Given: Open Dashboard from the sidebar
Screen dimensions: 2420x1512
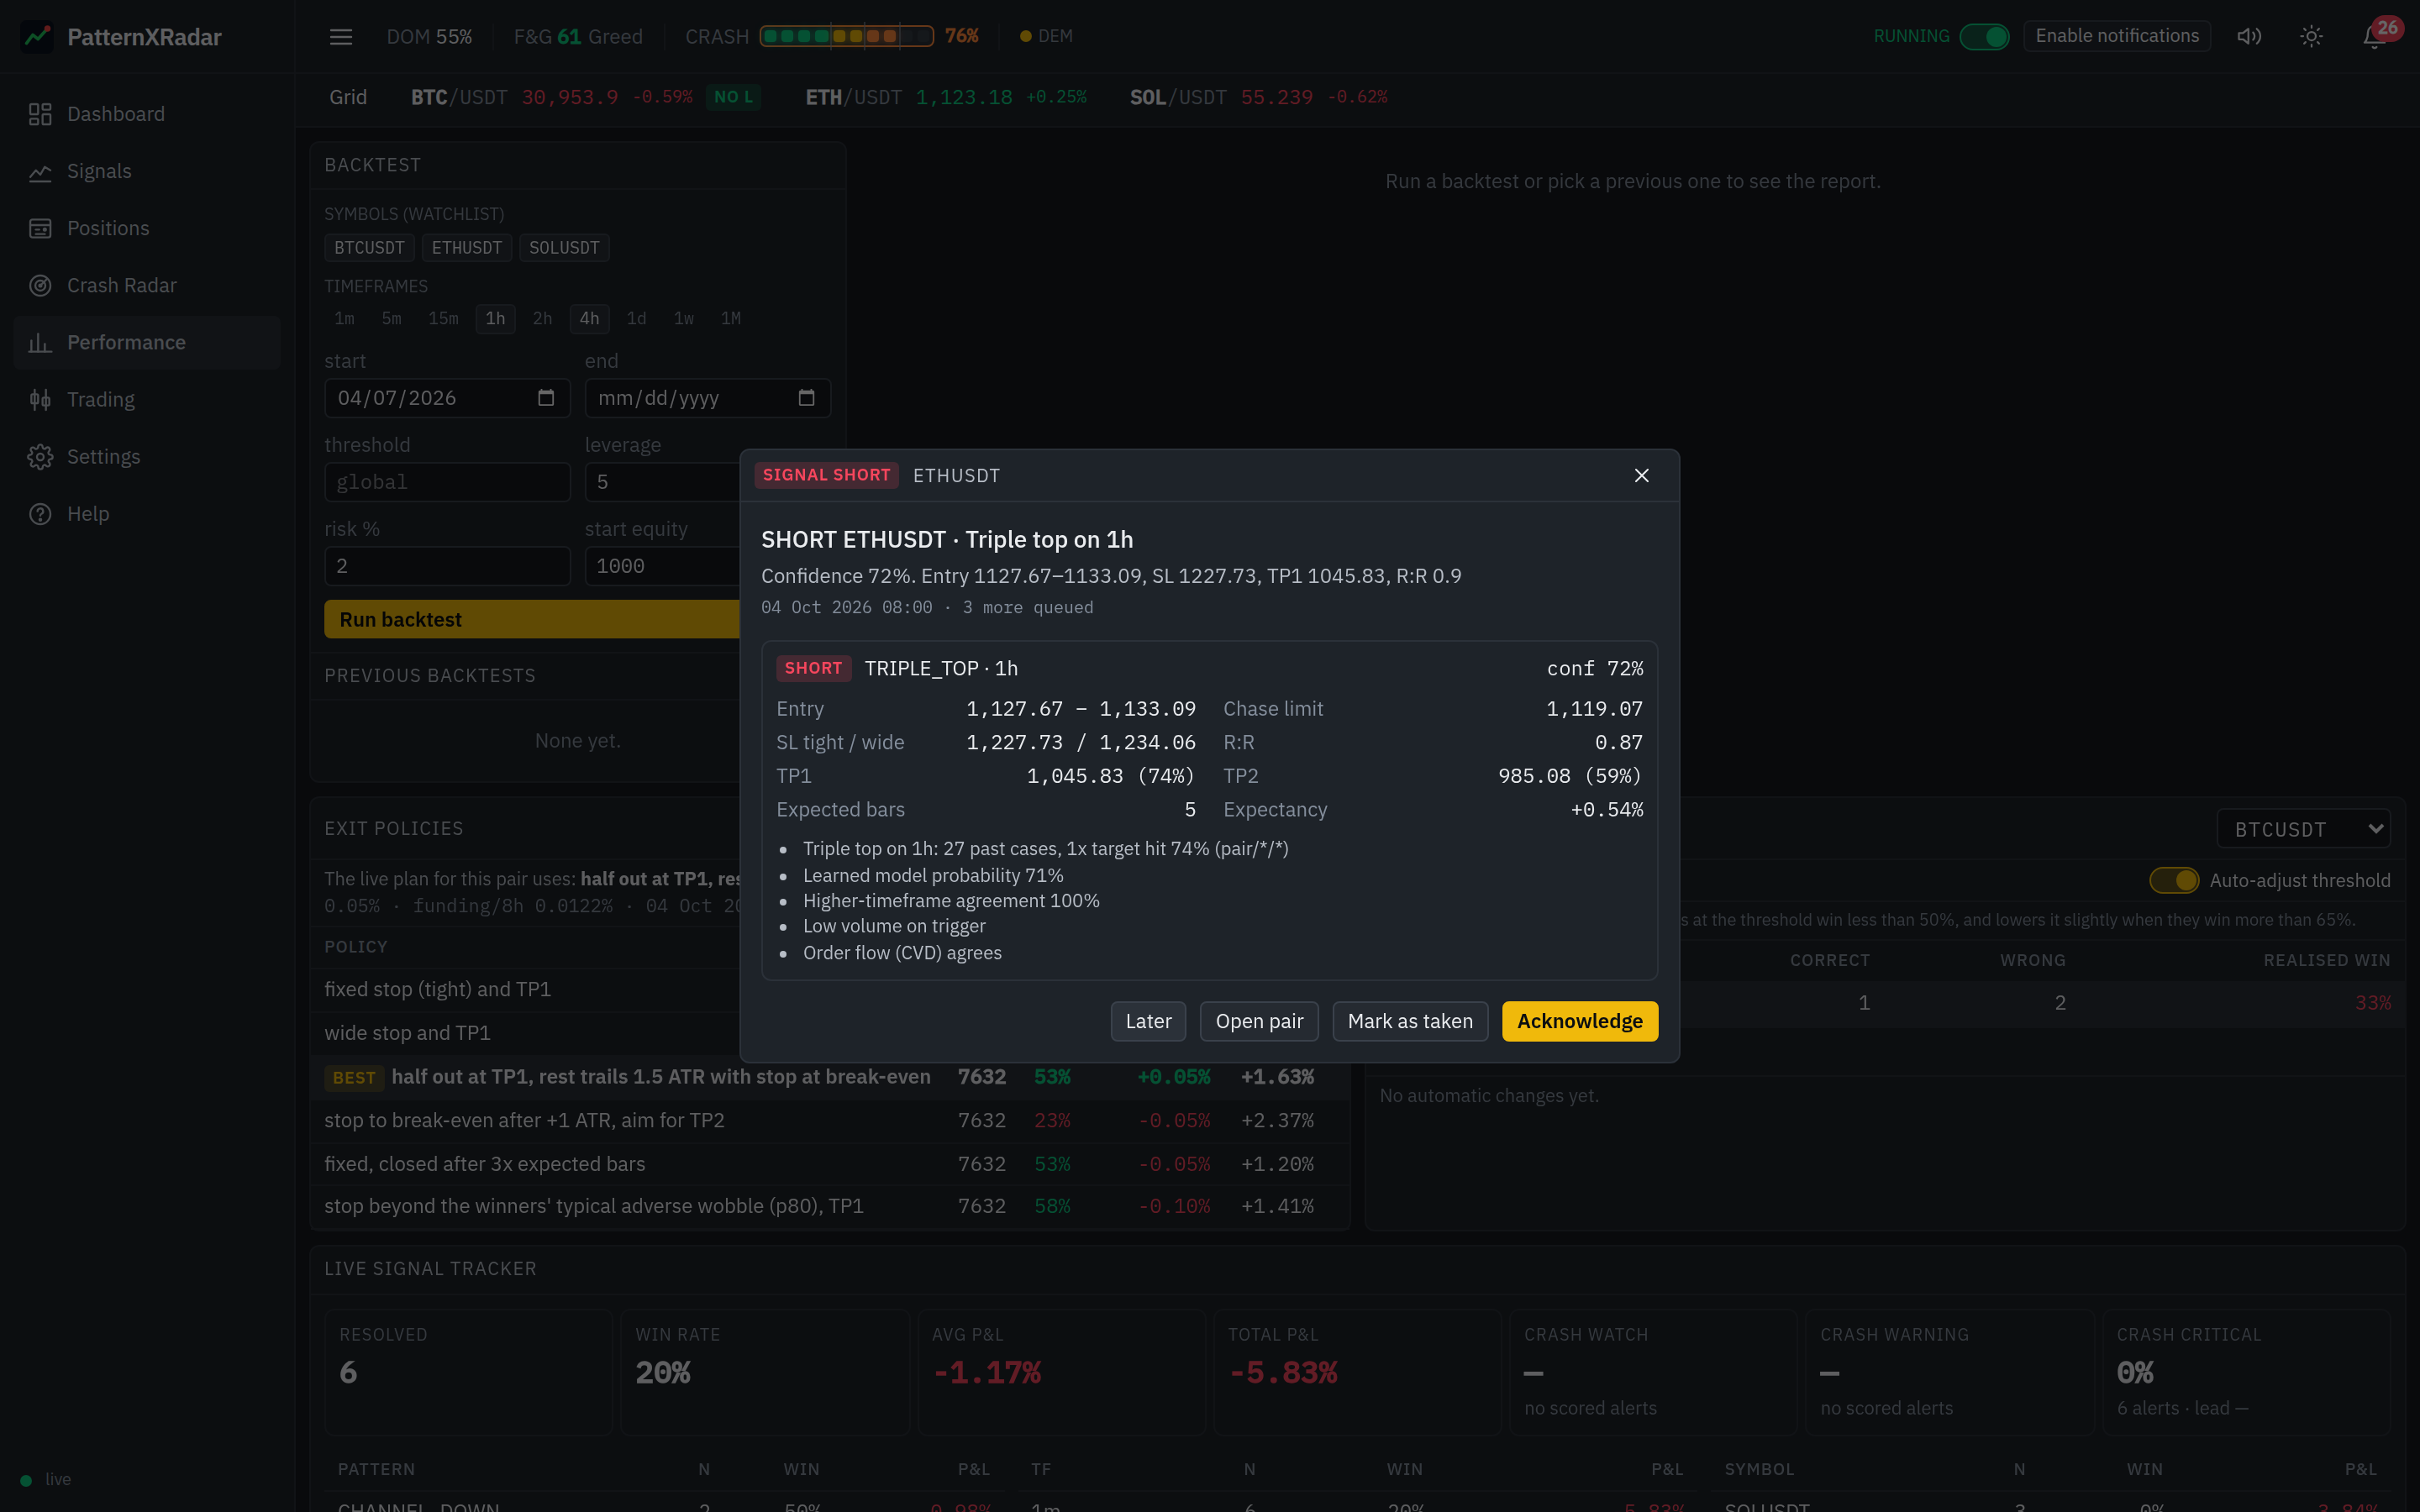Looking at the screenshot, I should [x=147, y=114].
